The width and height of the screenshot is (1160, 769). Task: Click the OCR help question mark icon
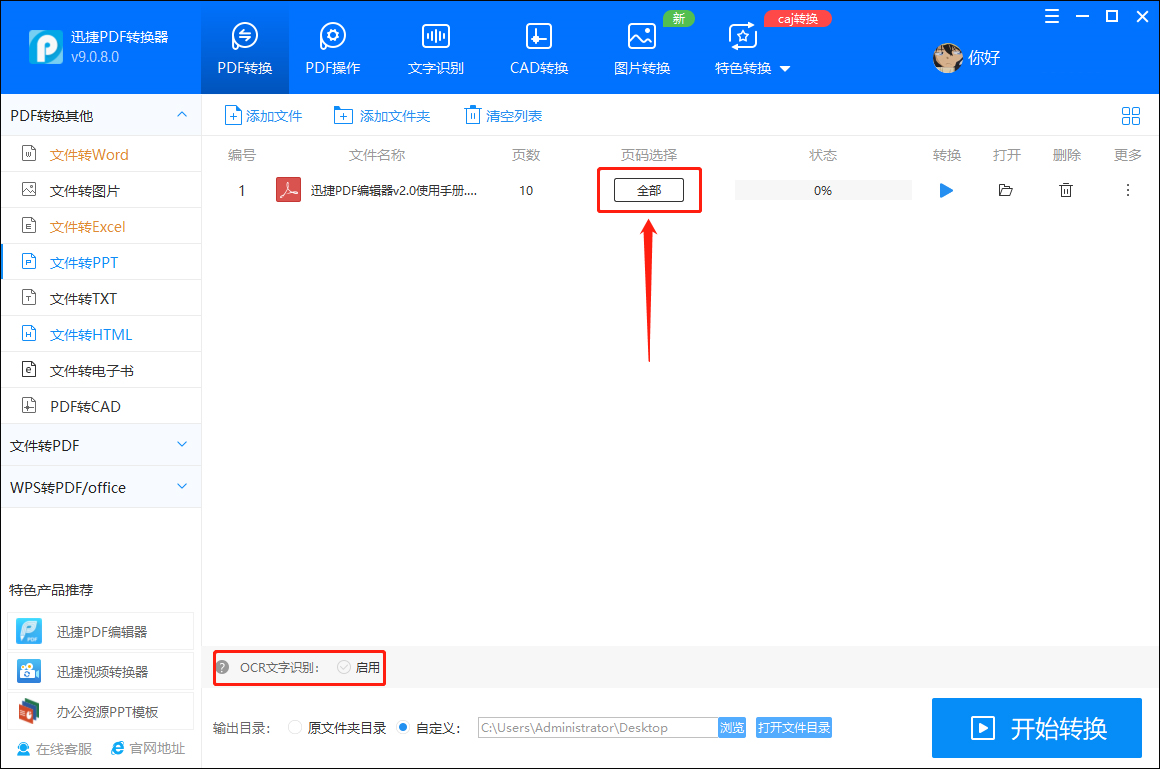coord(223,667)
